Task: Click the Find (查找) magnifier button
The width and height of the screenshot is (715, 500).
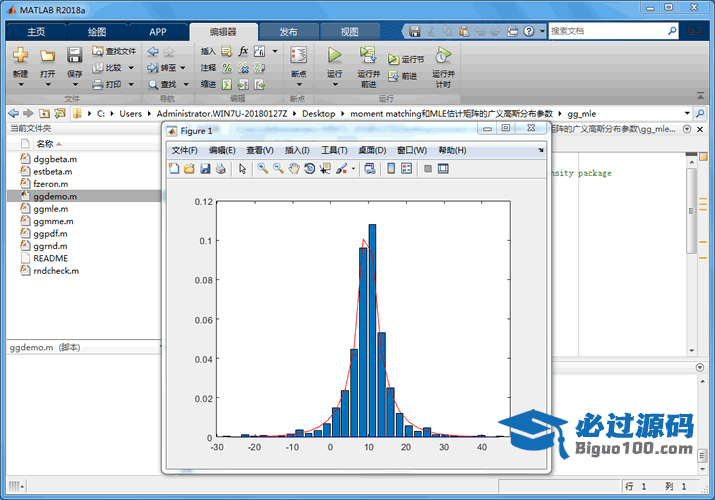Action: click(x=162, y=84)
